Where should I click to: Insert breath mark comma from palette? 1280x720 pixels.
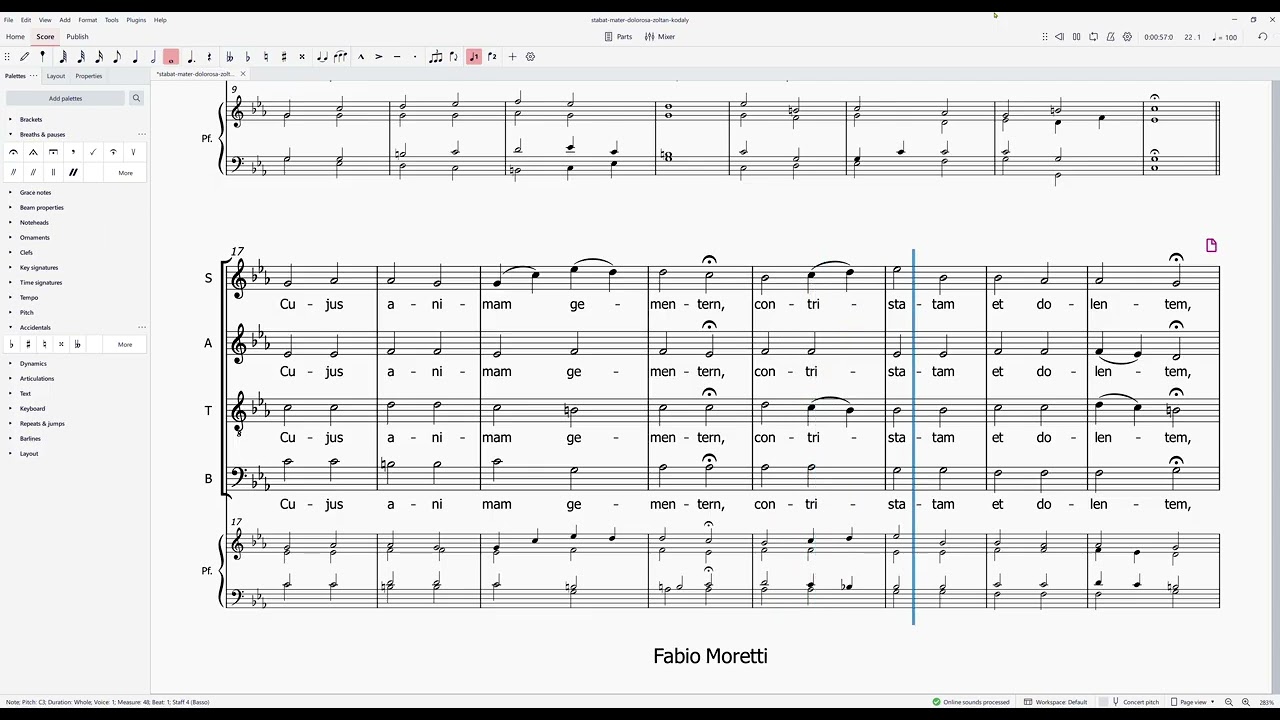click(73, 152)
